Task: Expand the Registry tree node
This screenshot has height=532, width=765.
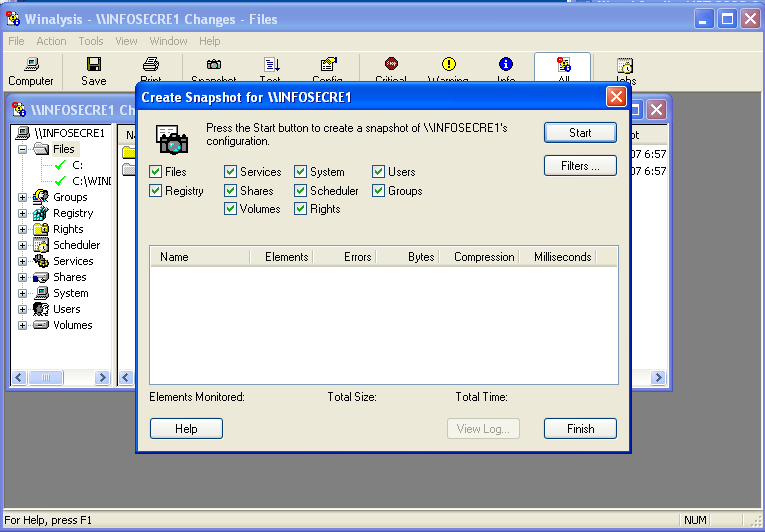Action: coord(22,213)
